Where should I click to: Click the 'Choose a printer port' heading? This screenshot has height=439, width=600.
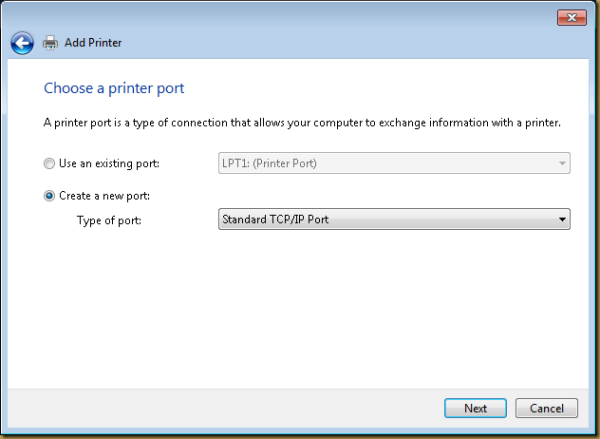point(113,89)
